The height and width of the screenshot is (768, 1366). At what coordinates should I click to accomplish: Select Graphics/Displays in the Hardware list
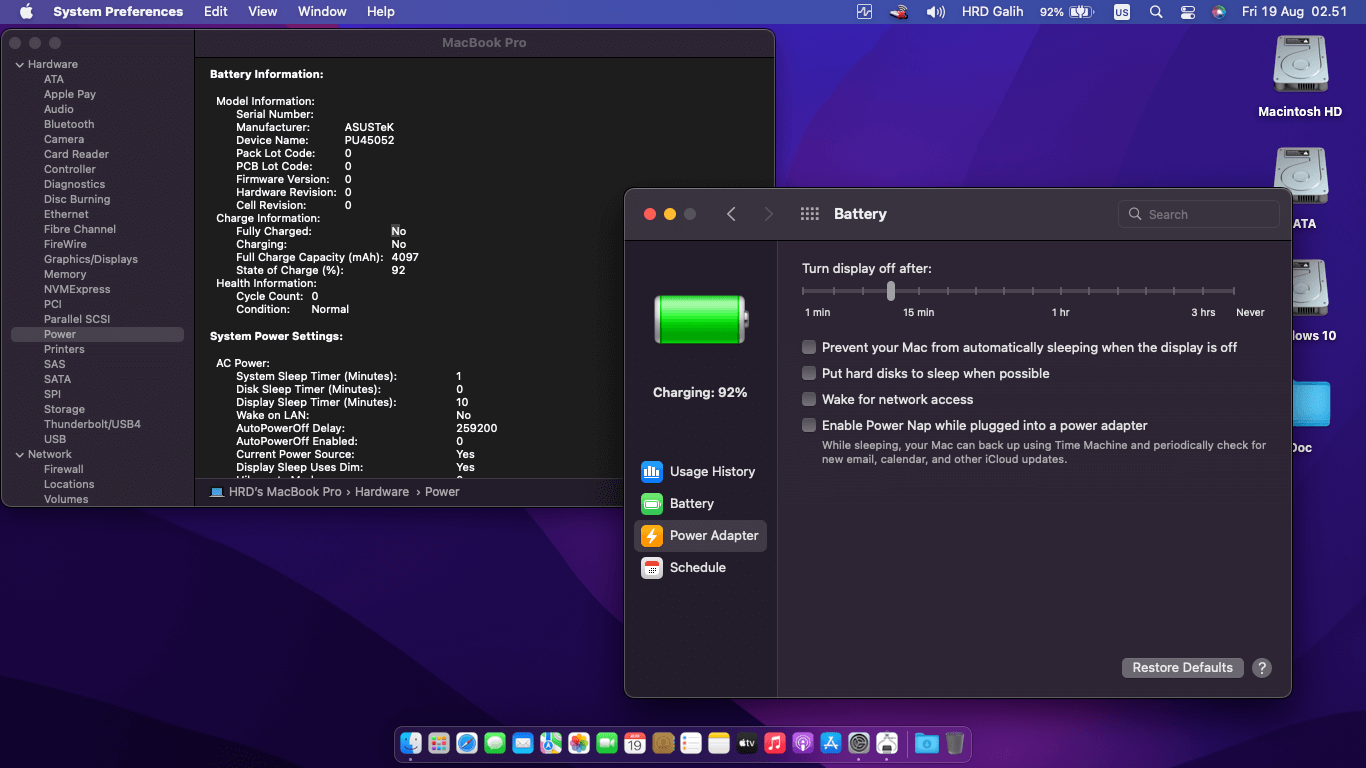click(x=91, y=259)
